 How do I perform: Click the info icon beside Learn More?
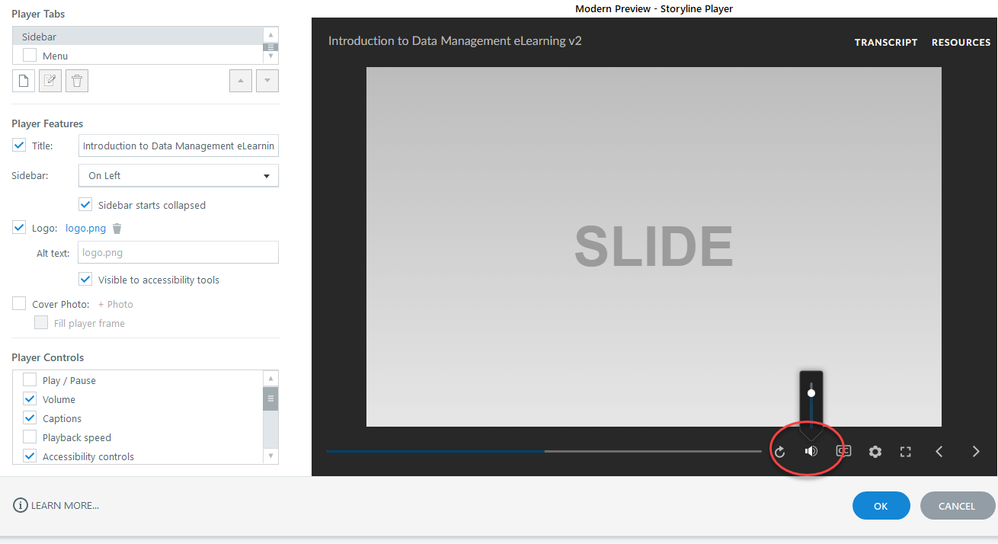point(20,505)
